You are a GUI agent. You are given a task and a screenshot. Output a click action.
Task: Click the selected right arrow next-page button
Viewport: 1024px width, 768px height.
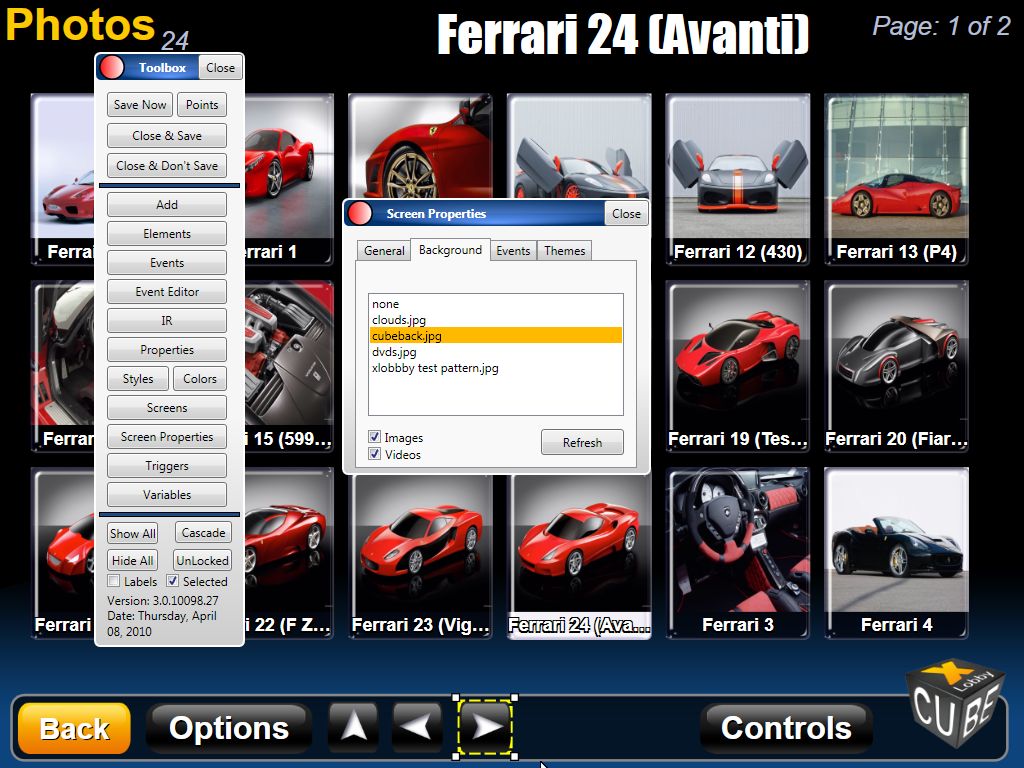coord(485,727)
